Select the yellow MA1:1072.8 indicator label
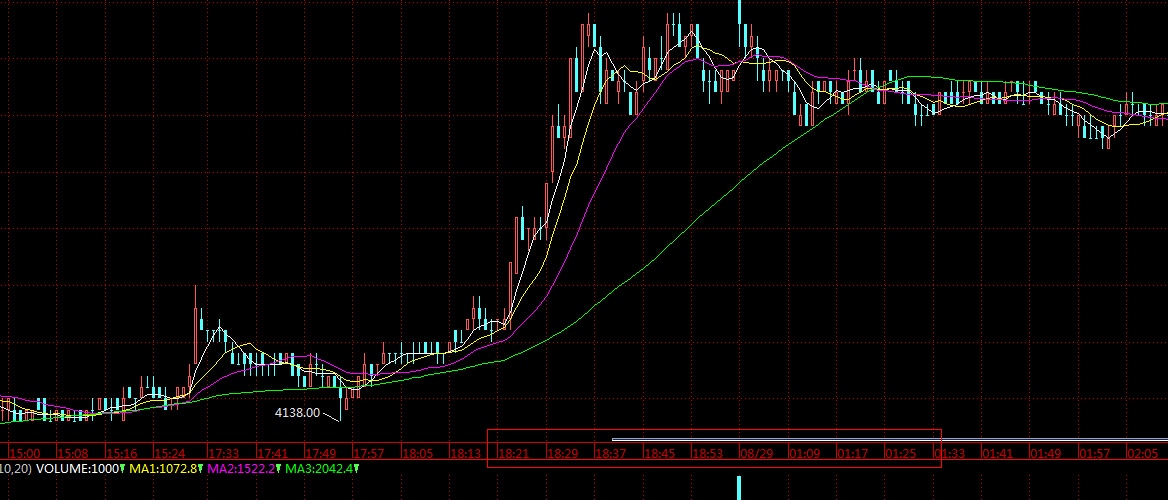The width and height of the screenshot is (1168, 500). (x=163, y=468)
